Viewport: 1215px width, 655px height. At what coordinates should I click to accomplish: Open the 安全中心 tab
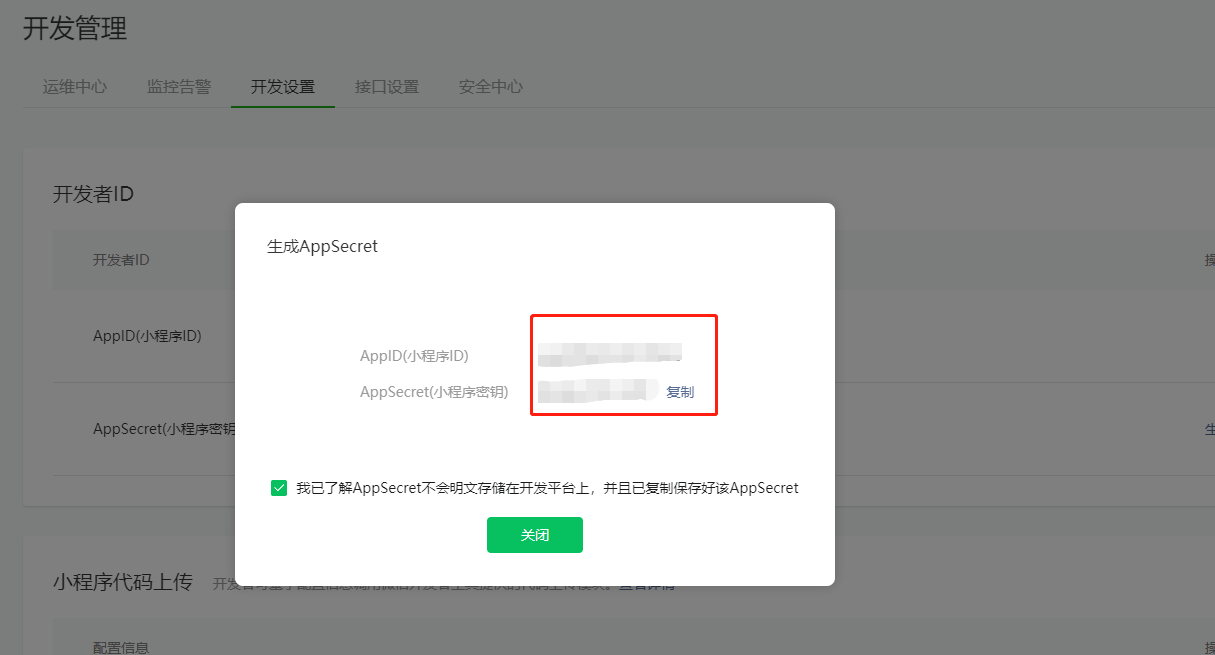point(491,87)
